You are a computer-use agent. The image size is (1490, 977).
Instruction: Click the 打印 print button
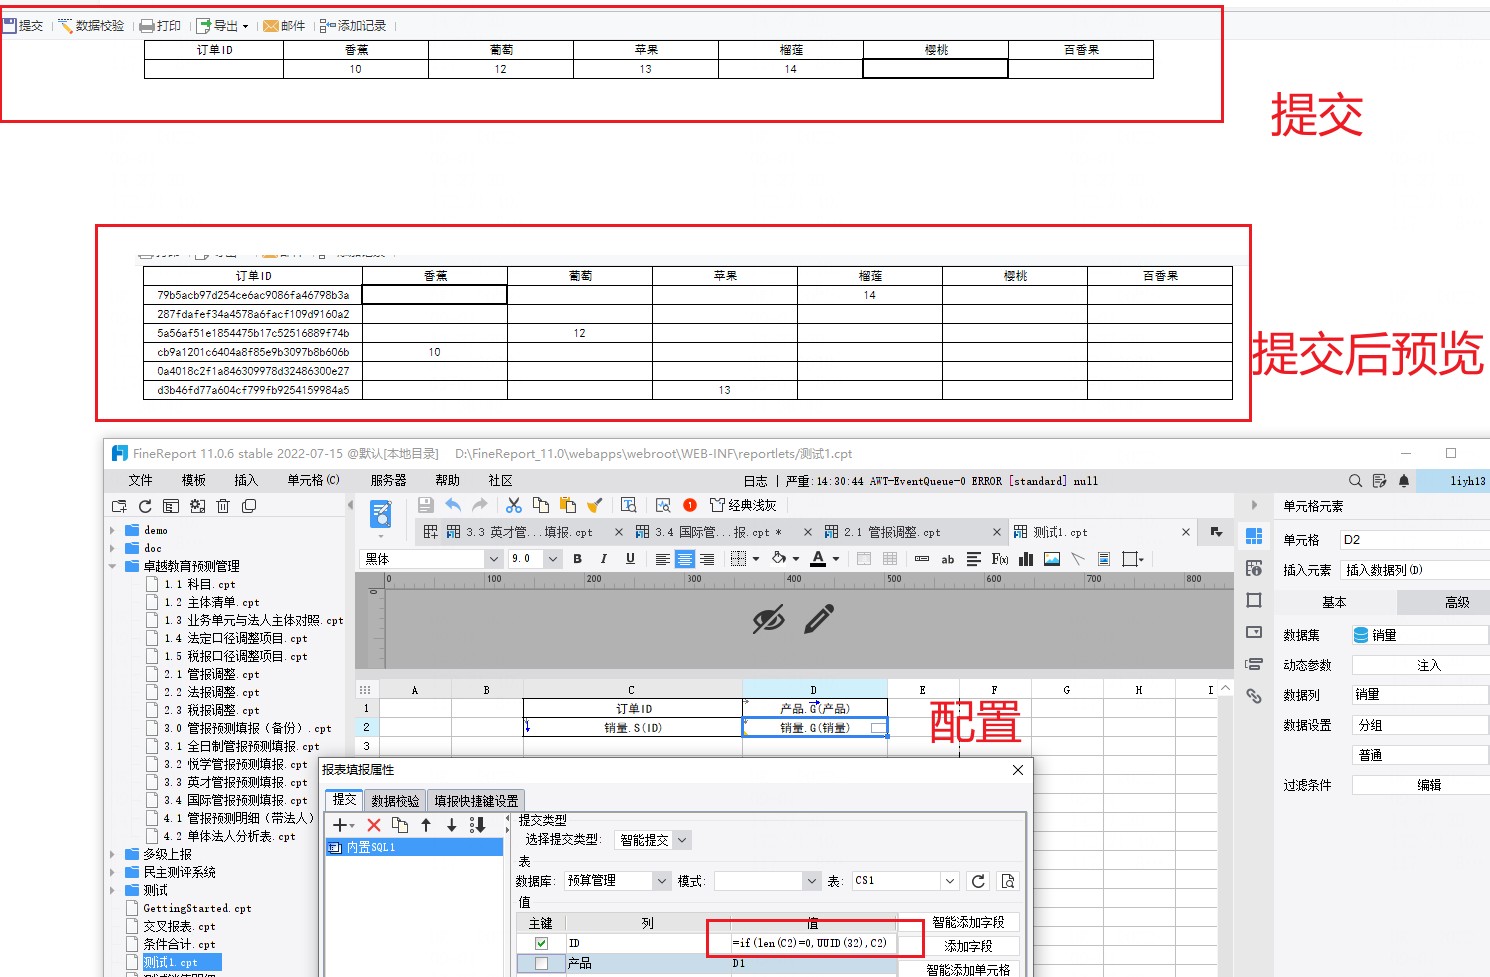[160, 26]
